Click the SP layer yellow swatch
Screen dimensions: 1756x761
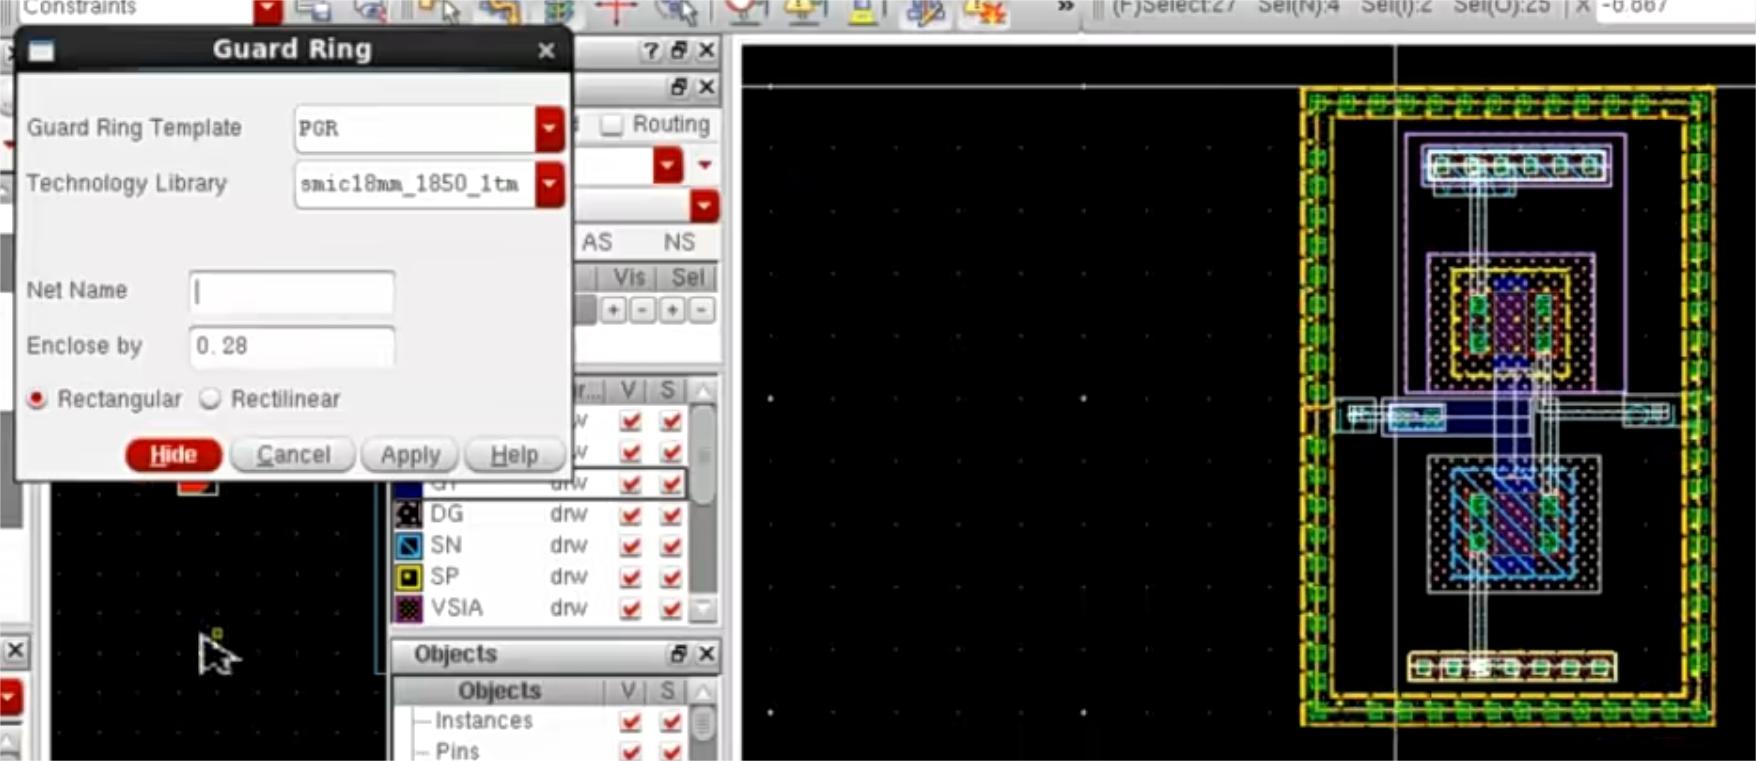coord(409,577)
